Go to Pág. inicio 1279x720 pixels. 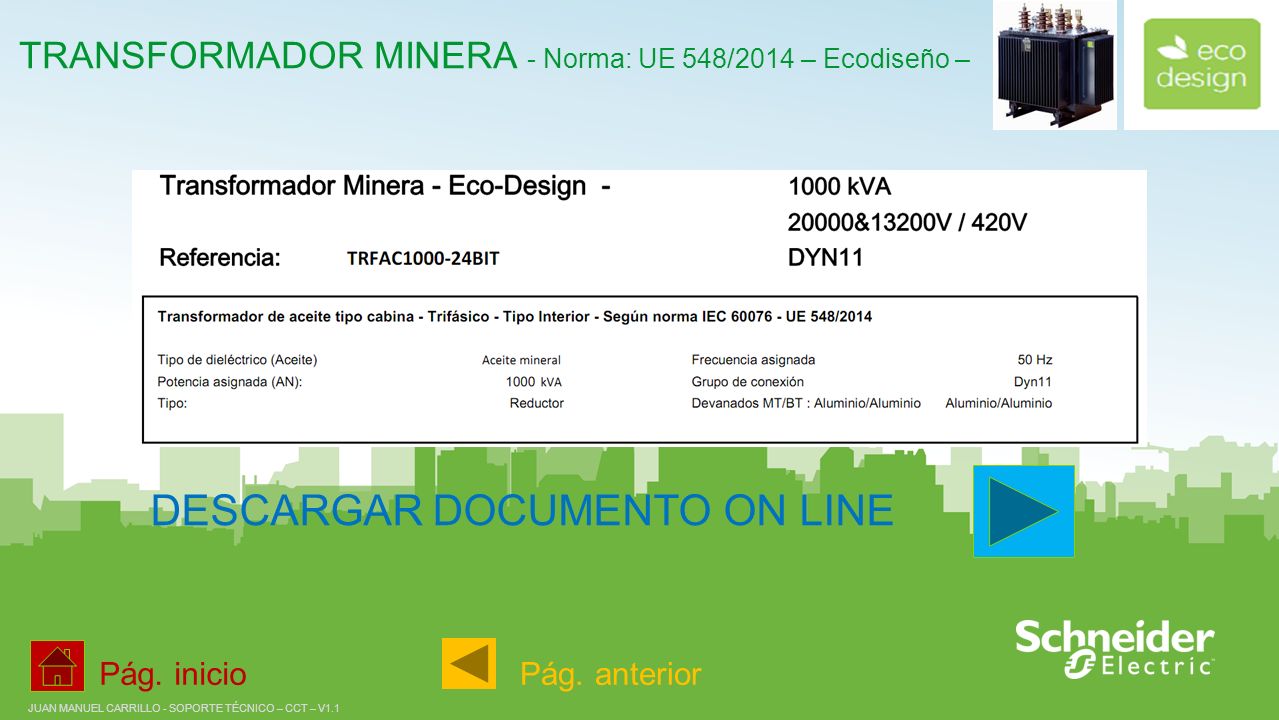pyautogui.click(x=173, y=674)
